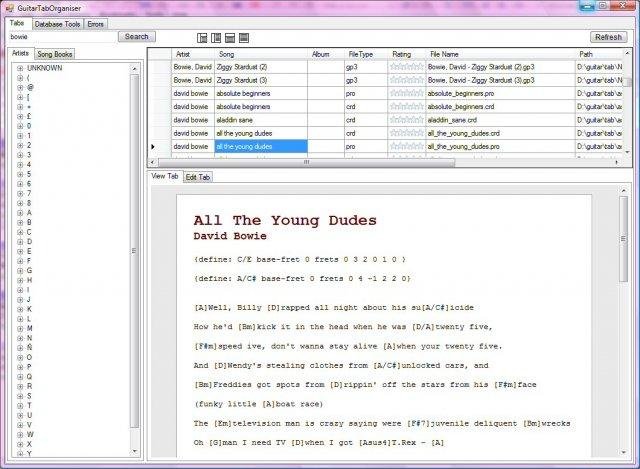This screenshot has height=469, width=640.
Task: Select the K tree item
Action: [29, 309]
